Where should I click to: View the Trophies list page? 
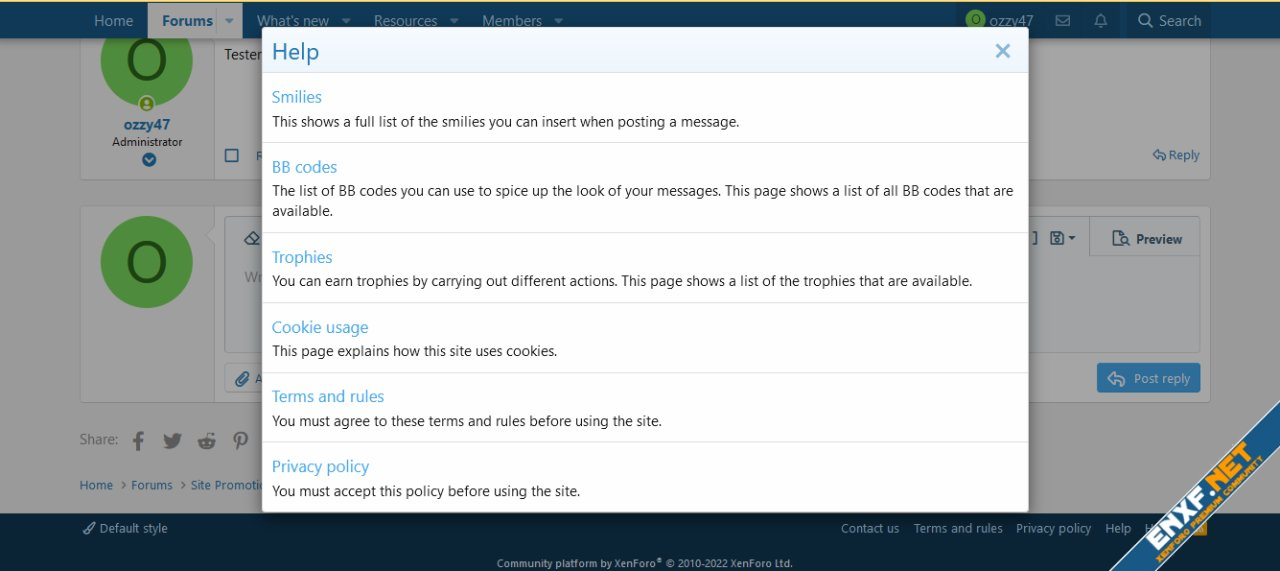point(302,257)
